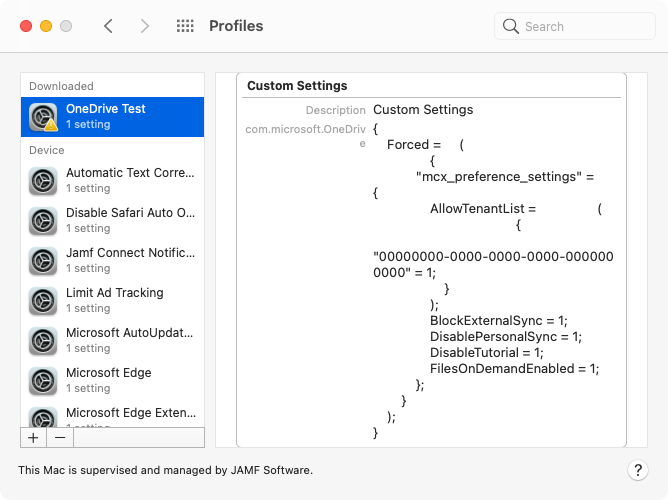Click the Downloaded section header
Screen dimensions: 668x500
coord(61,86)
